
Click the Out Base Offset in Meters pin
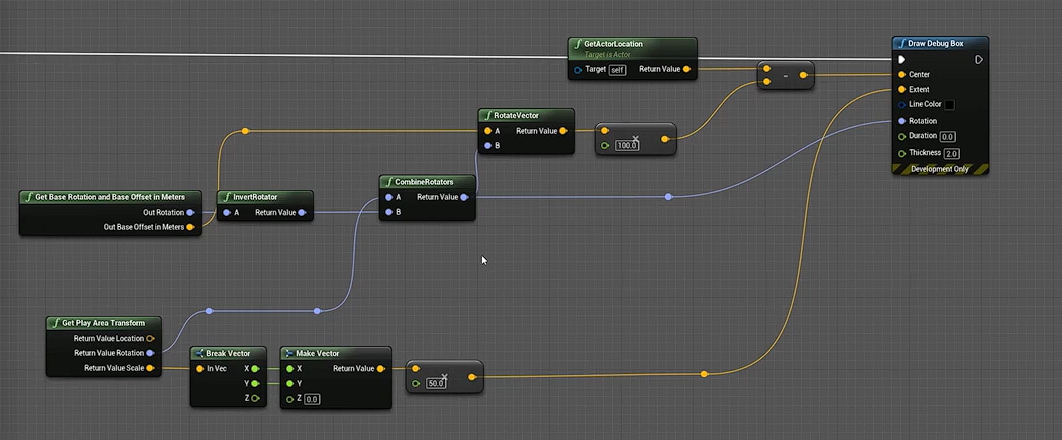190,227
